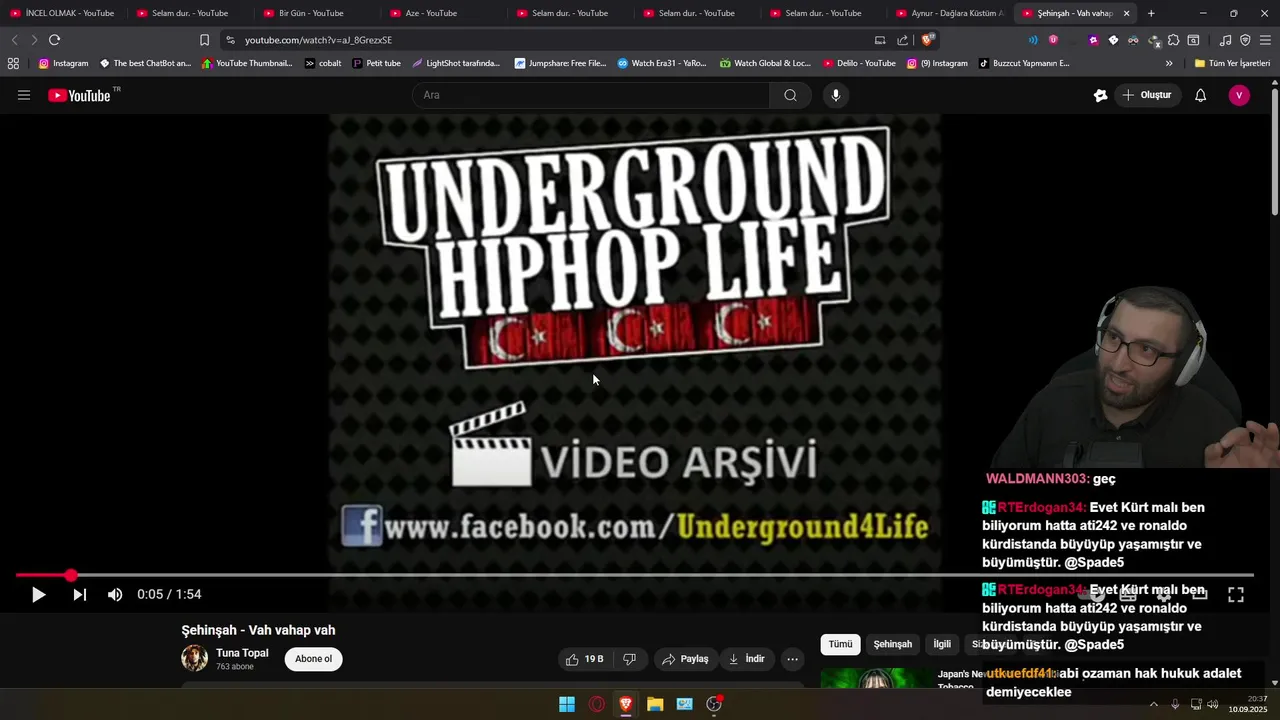This screenshot has width=1280, height=720.
Task: Focus the YouTube Ara search field
Action: click(590, 95)
